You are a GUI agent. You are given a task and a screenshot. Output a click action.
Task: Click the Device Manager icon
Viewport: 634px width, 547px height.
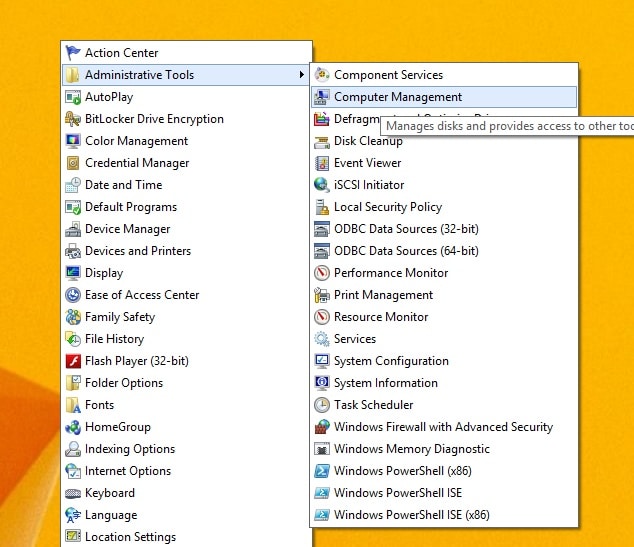click(73, 229)
